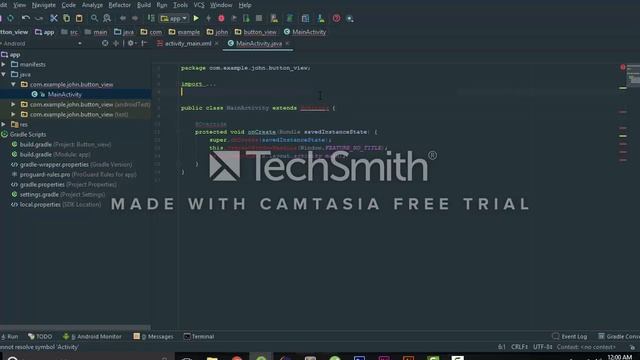The height and width of the screenshot is (360, 640).
Task: Click the Run with Coverage icon
Action: coord(234,18)
